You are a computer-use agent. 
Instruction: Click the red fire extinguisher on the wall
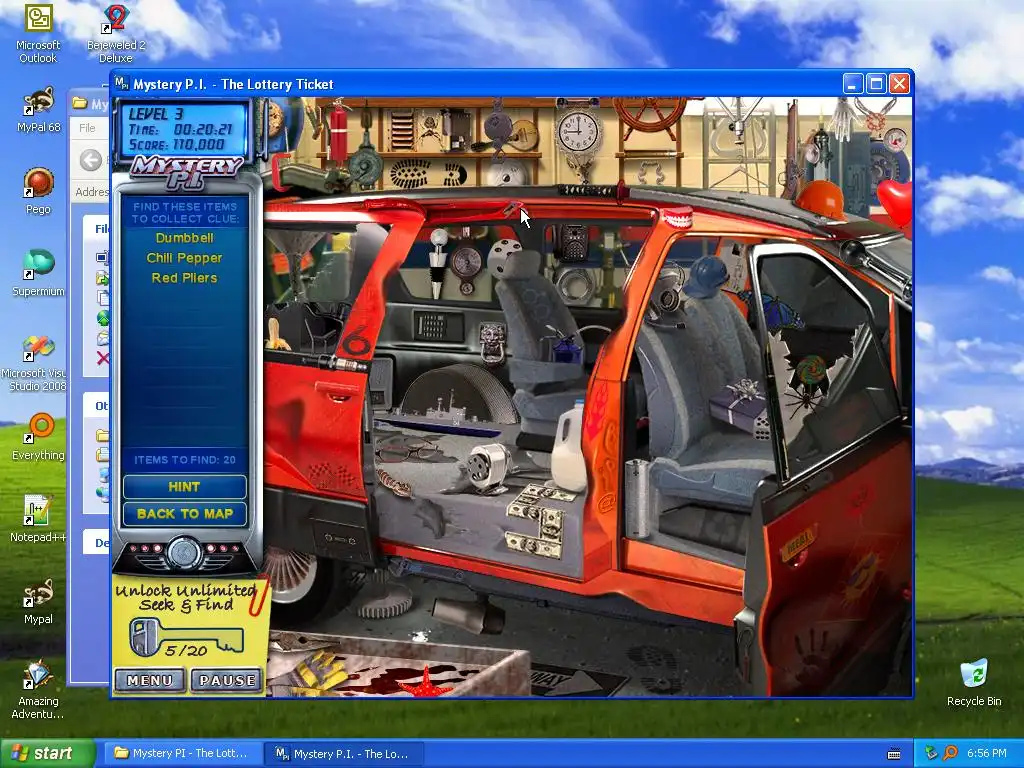(x=338, y=132)
